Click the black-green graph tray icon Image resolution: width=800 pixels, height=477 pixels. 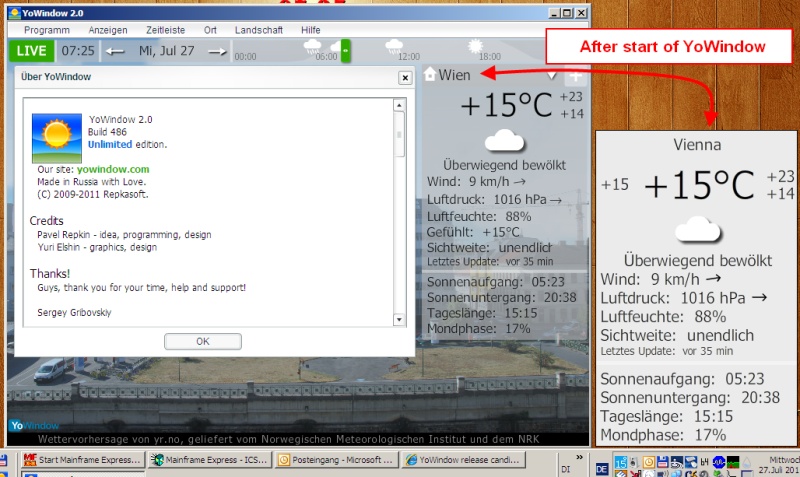pyautogui.click(x=733, y=462)
